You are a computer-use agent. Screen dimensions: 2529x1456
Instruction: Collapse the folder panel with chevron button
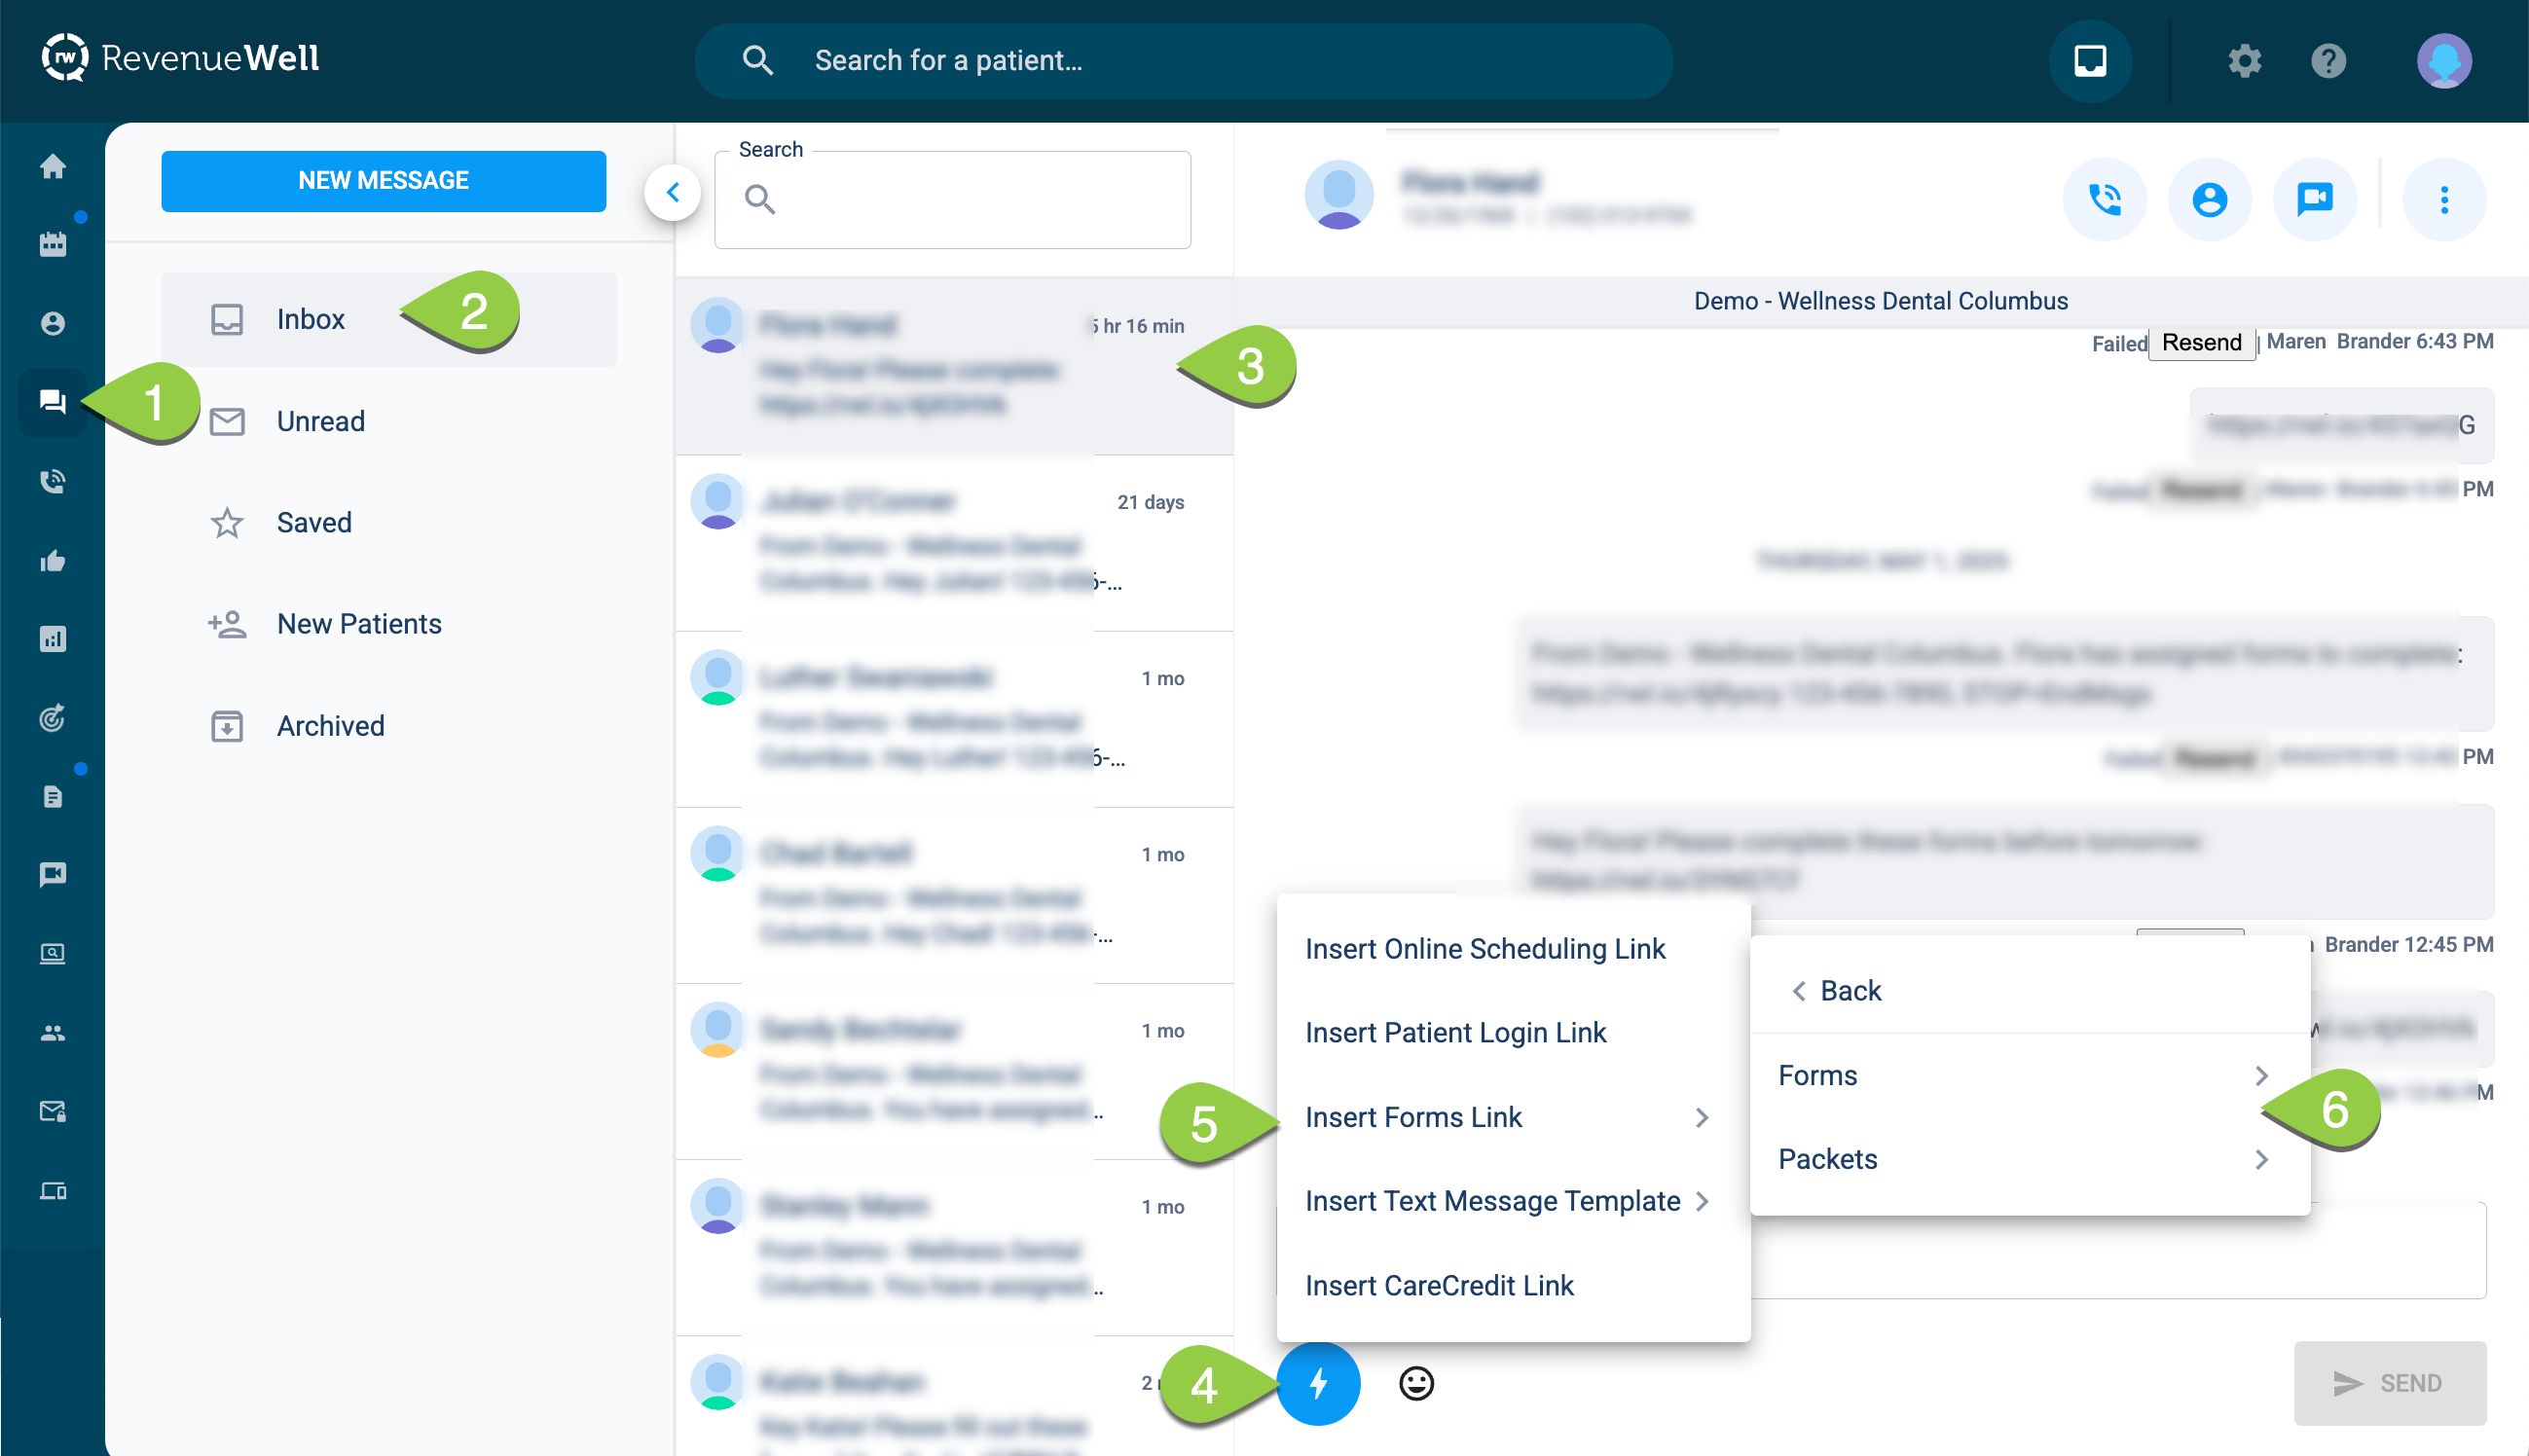(673, 192)
